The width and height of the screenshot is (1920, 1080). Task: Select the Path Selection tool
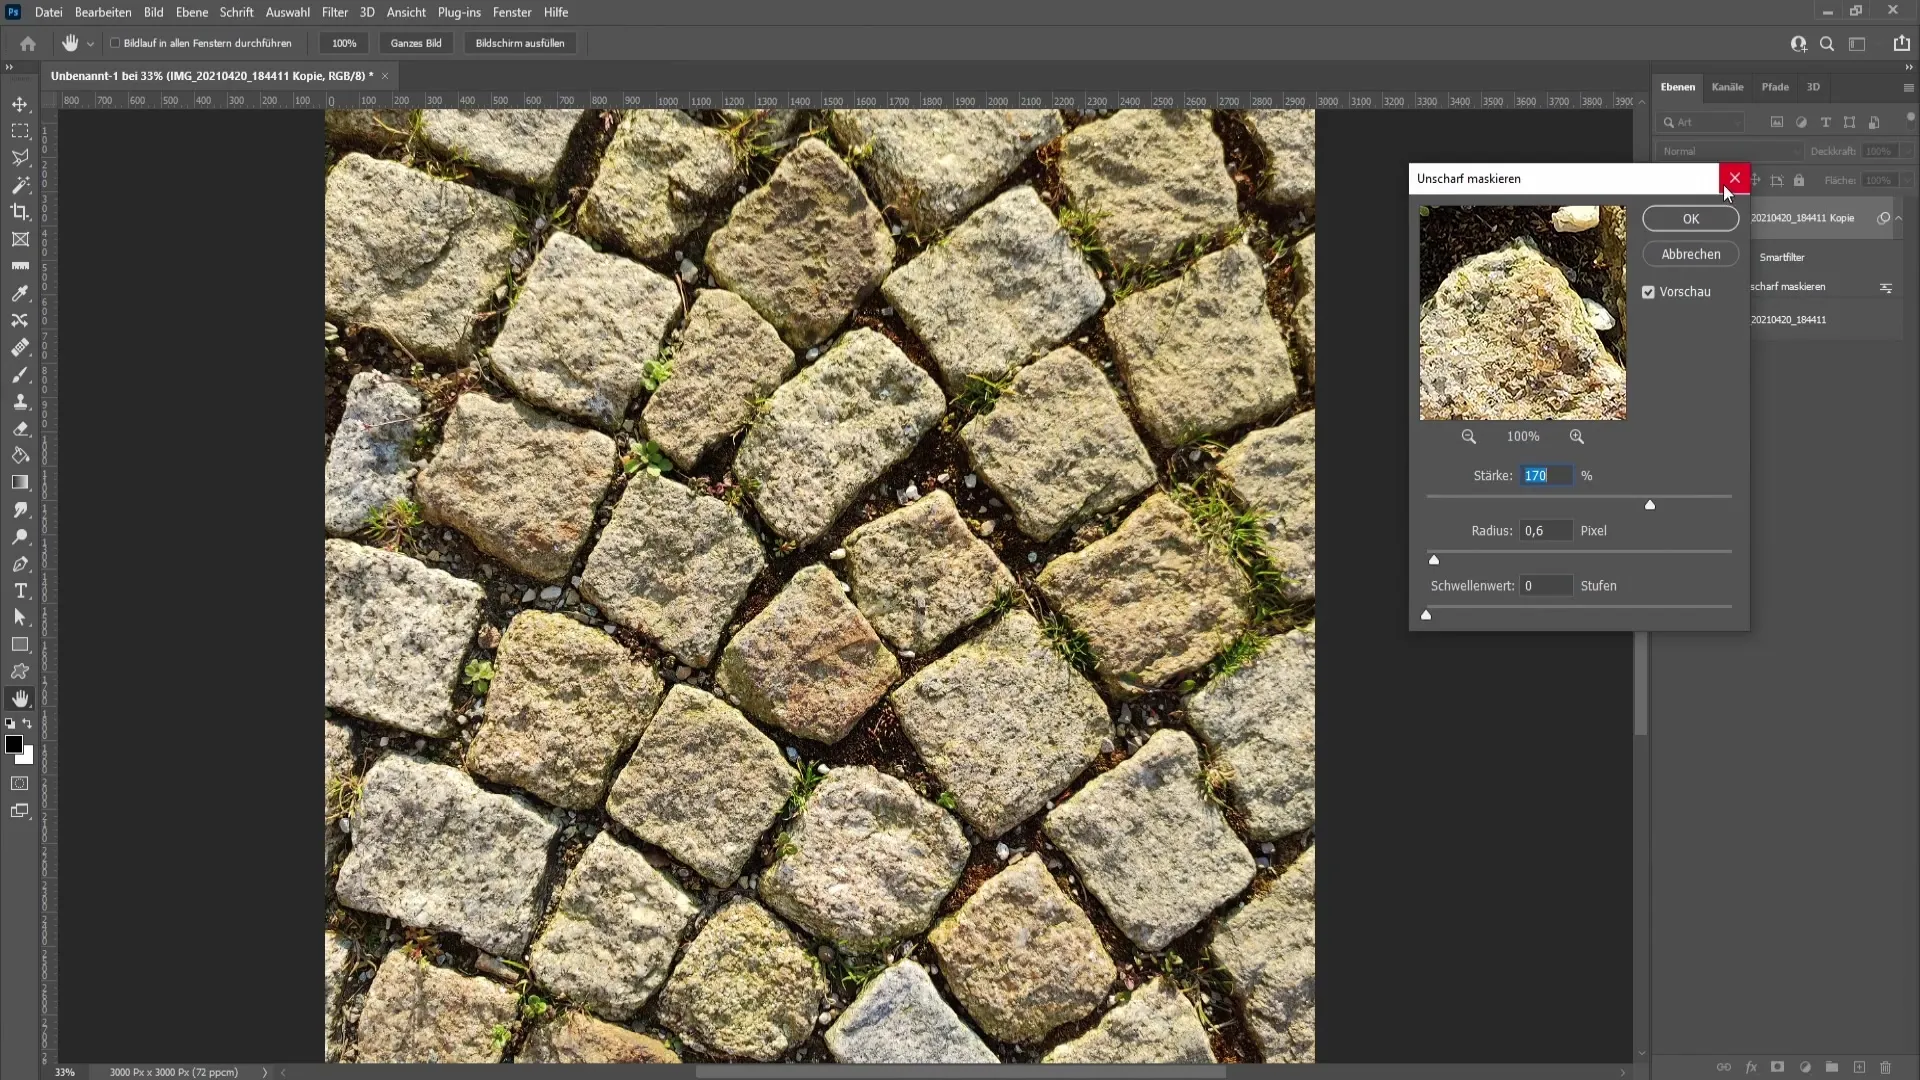(20, 618)
